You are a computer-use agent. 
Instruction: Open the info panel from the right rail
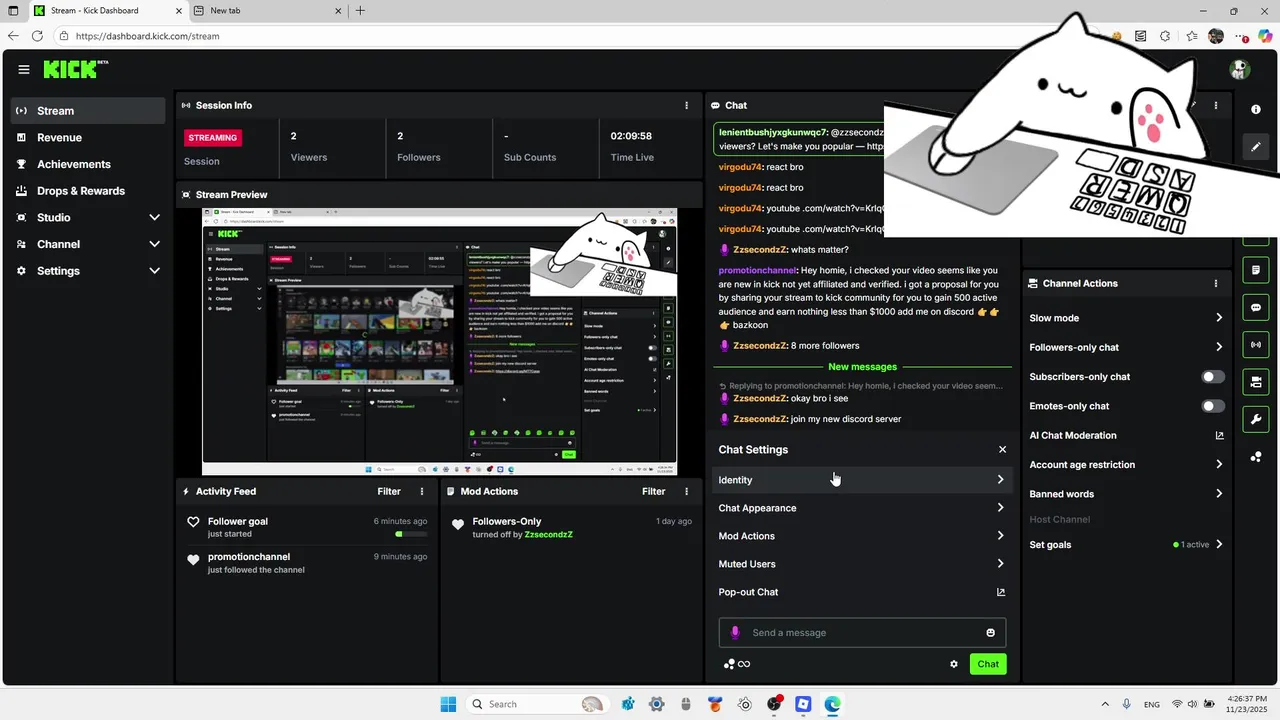(1256, 109)
